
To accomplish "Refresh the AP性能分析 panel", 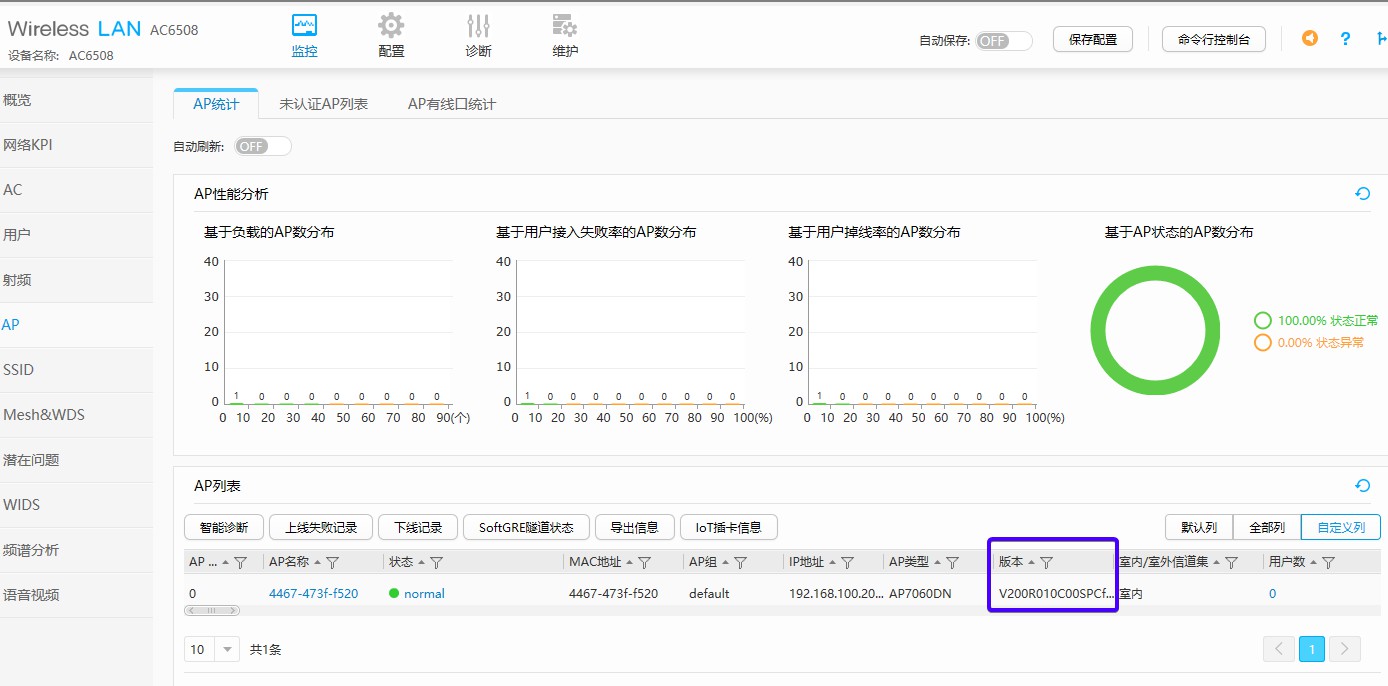I will click(x=1362, y=194).
